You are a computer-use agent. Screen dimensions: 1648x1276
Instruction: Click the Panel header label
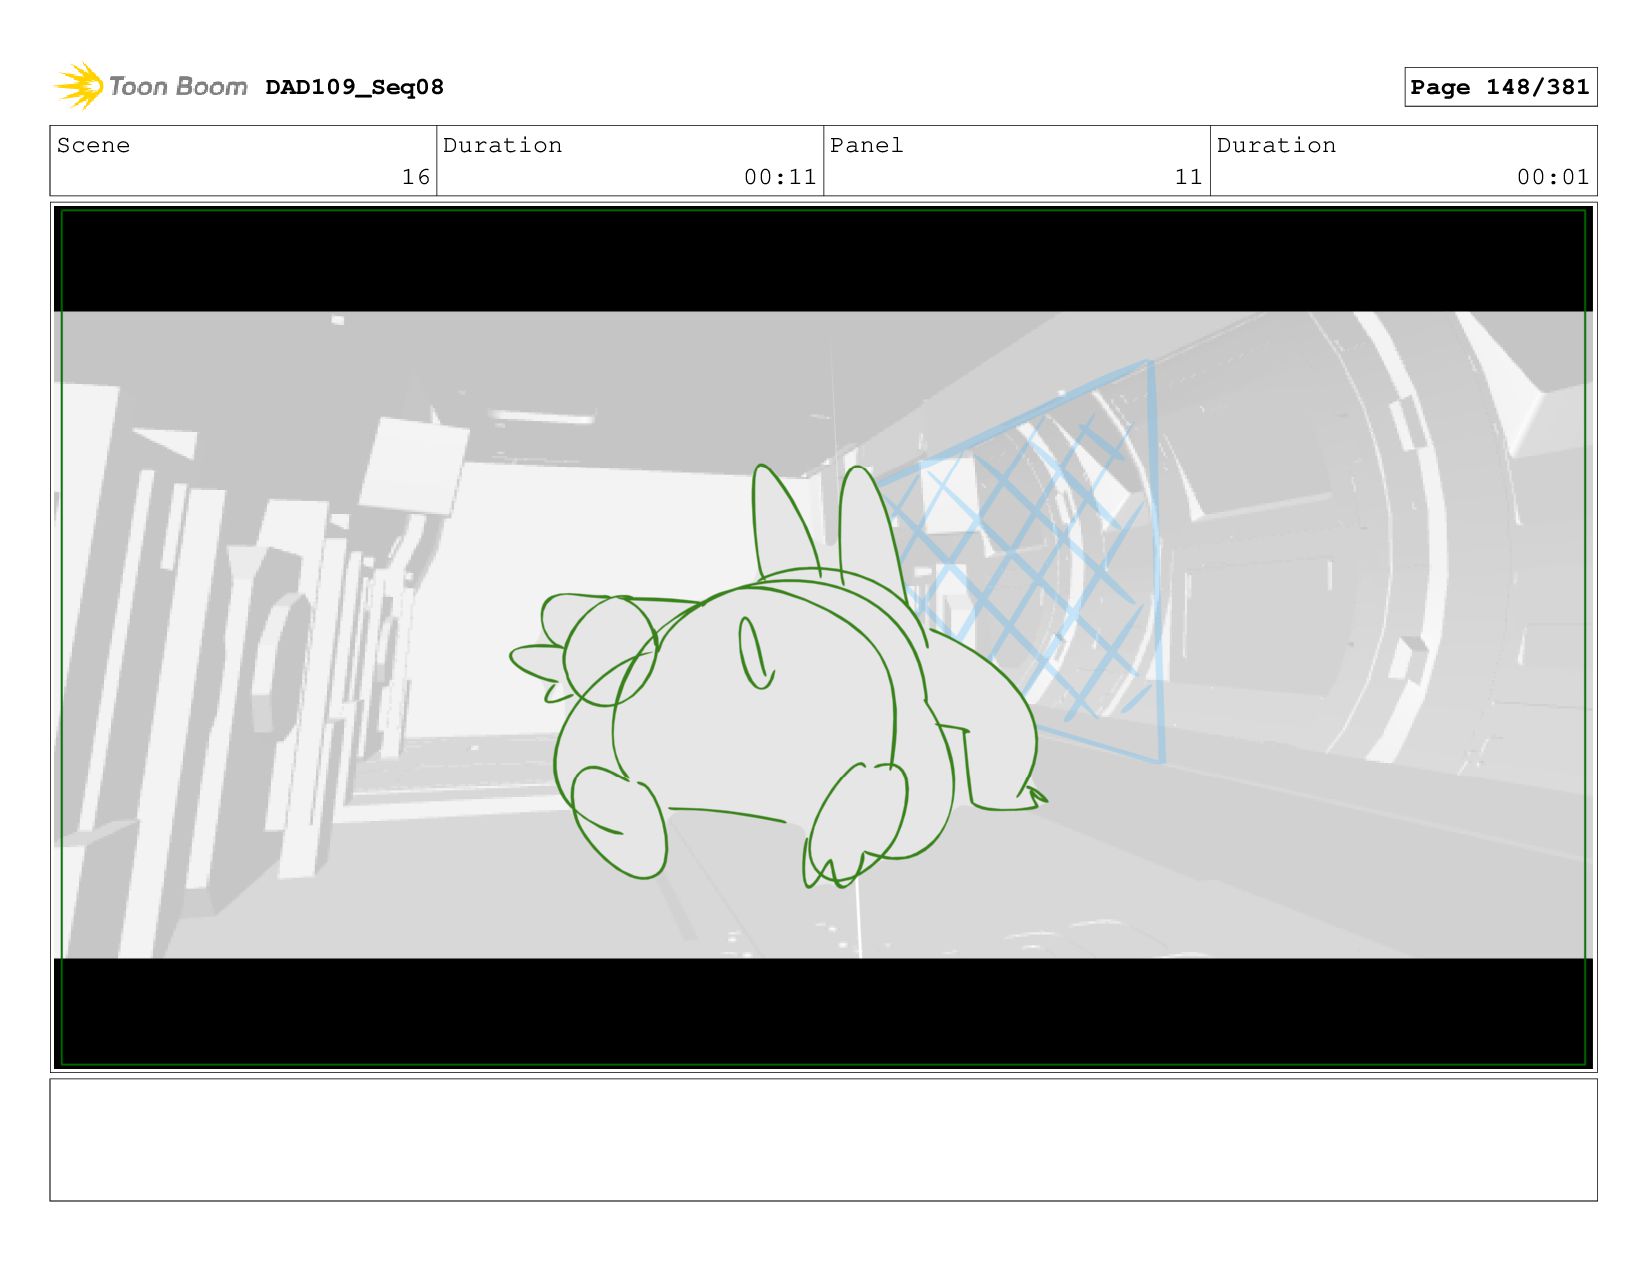click(866, 145)
